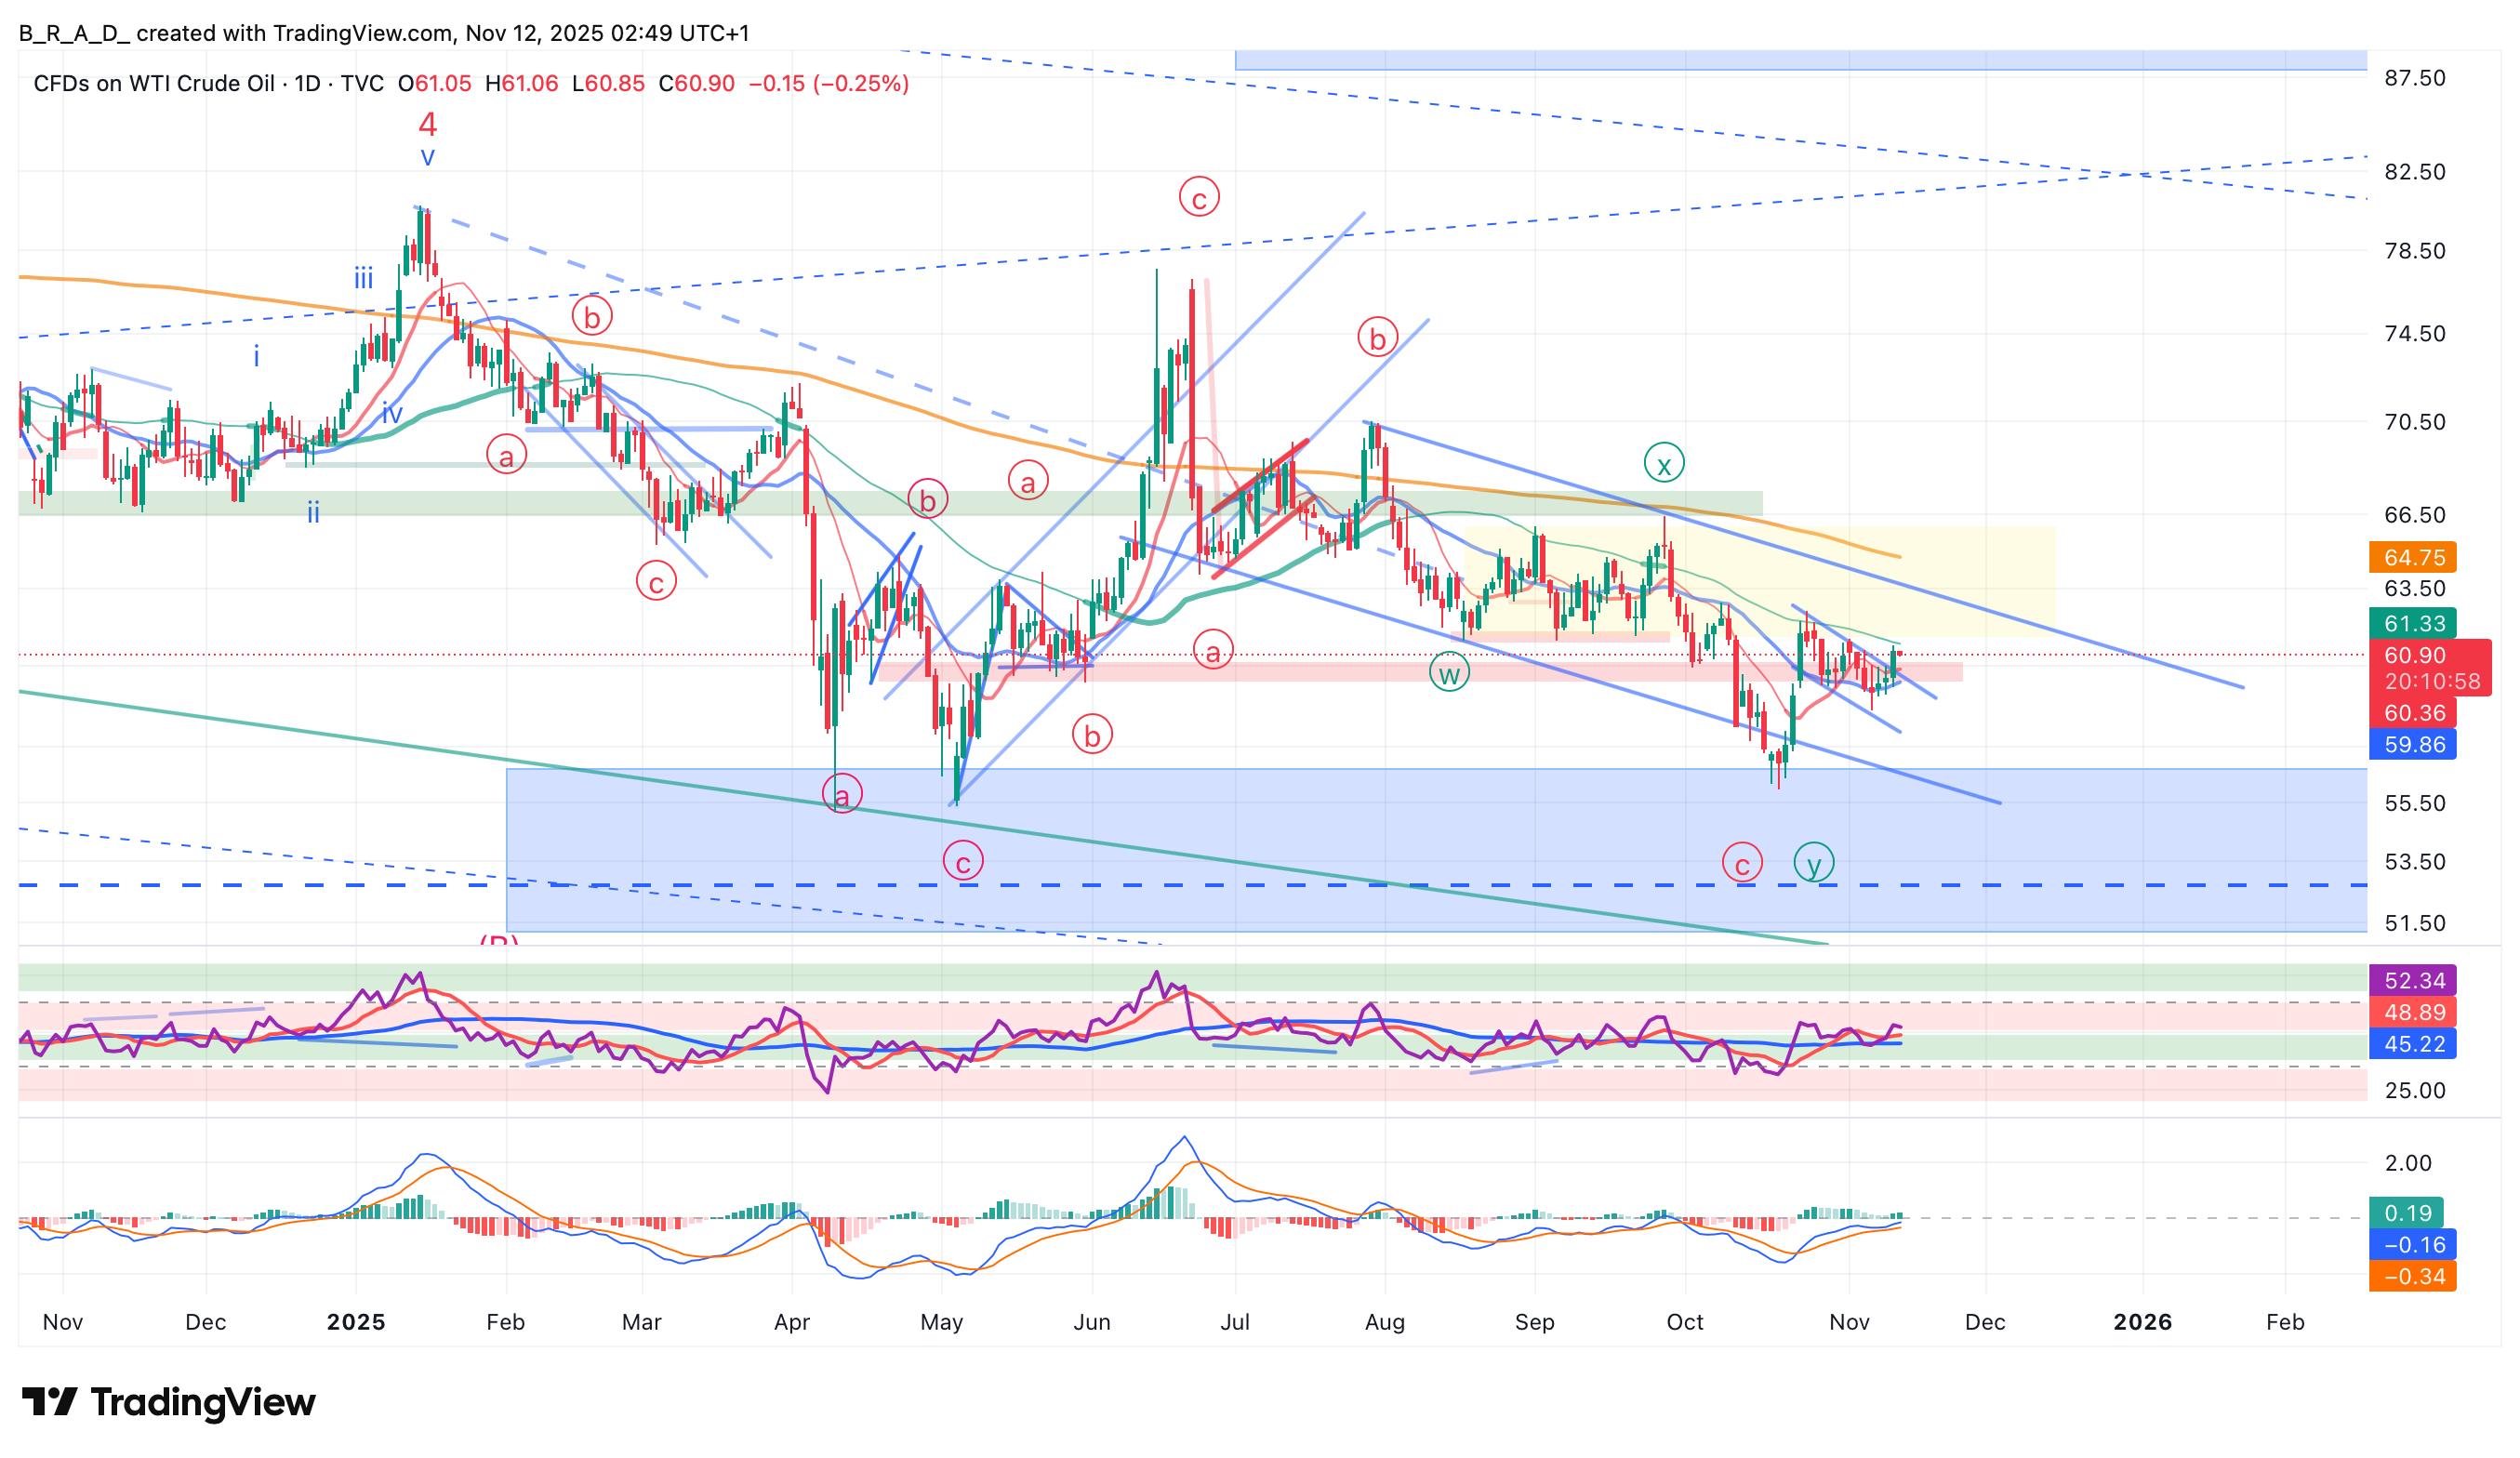This screenshot has height=1458, width=2520.
Task: Click the orange -0.34 MACD signal label
Action: pos(2412,1276)
